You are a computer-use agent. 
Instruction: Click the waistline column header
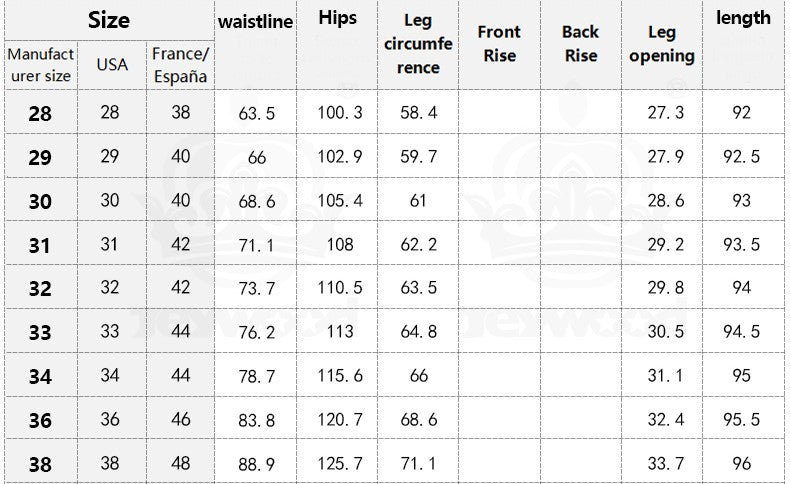tap(255, 21)
